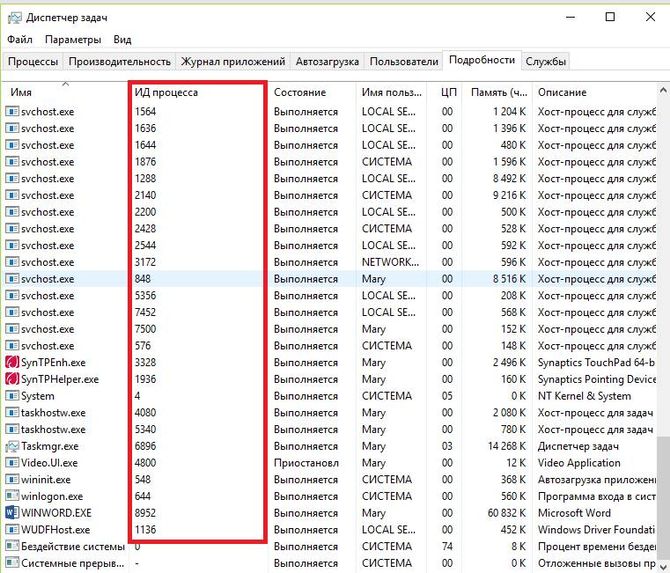Click the WUDFHost.exe icon

tap(12, 529)
